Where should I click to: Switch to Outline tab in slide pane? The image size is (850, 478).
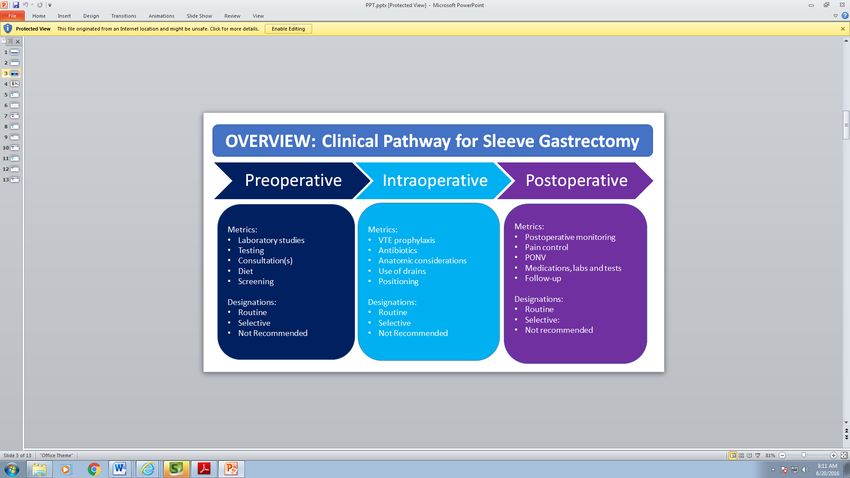(x=10, y=41)
